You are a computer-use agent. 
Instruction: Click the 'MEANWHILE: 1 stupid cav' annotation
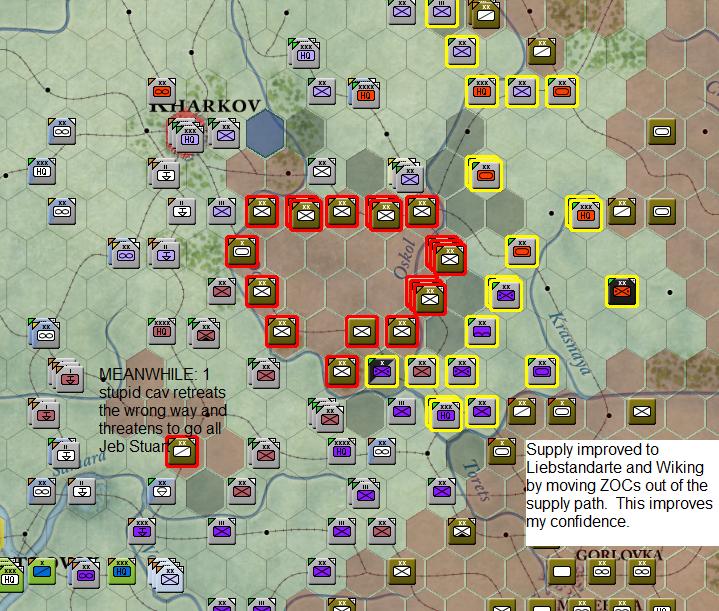[162, 410]
